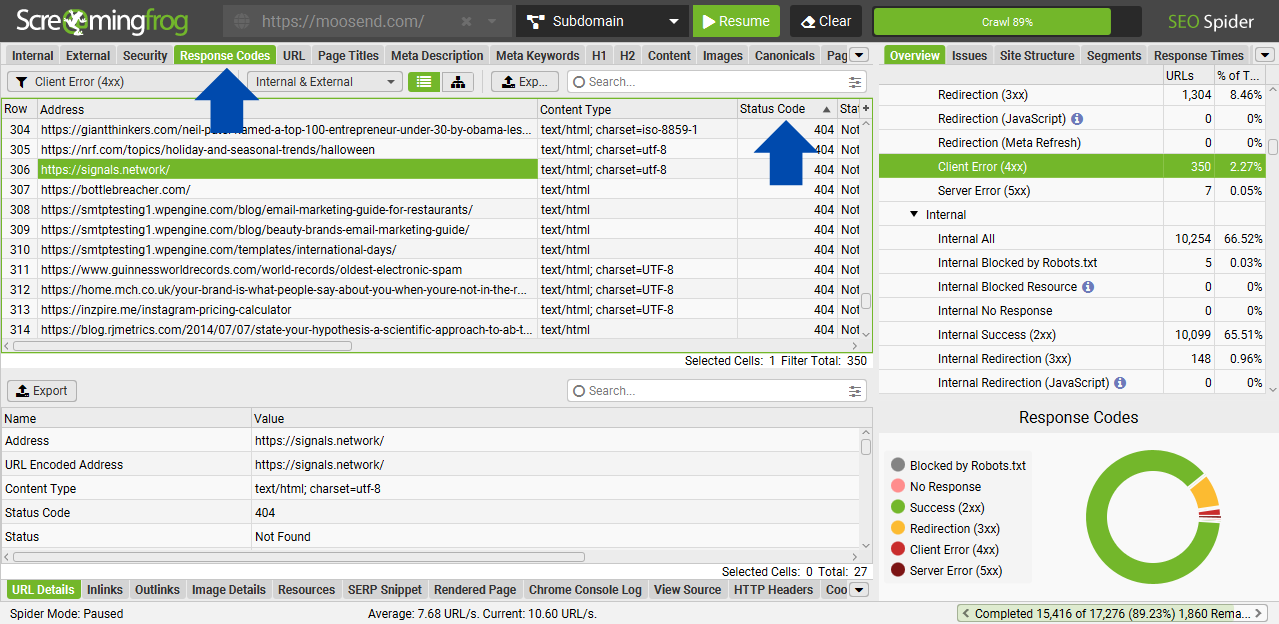1279x624 pixels.
Task: Open the Outlinks bottom tab
Action: pos(158,590)
